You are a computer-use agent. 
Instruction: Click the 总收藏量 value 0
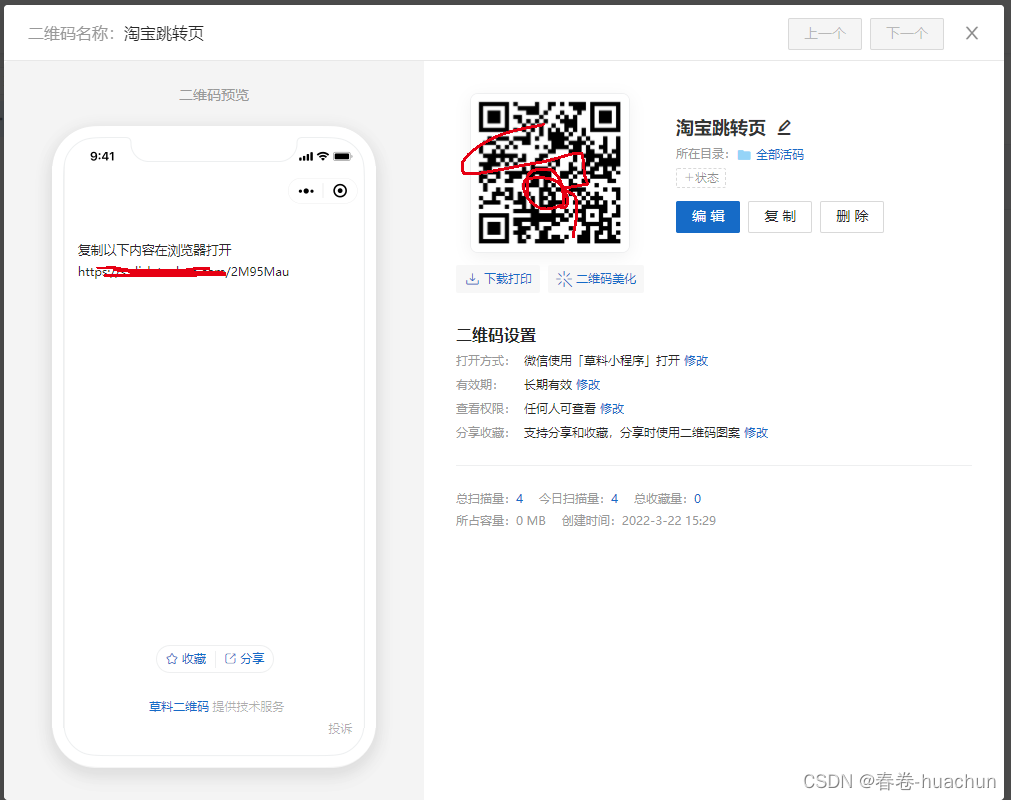click(x=697, y=498)
